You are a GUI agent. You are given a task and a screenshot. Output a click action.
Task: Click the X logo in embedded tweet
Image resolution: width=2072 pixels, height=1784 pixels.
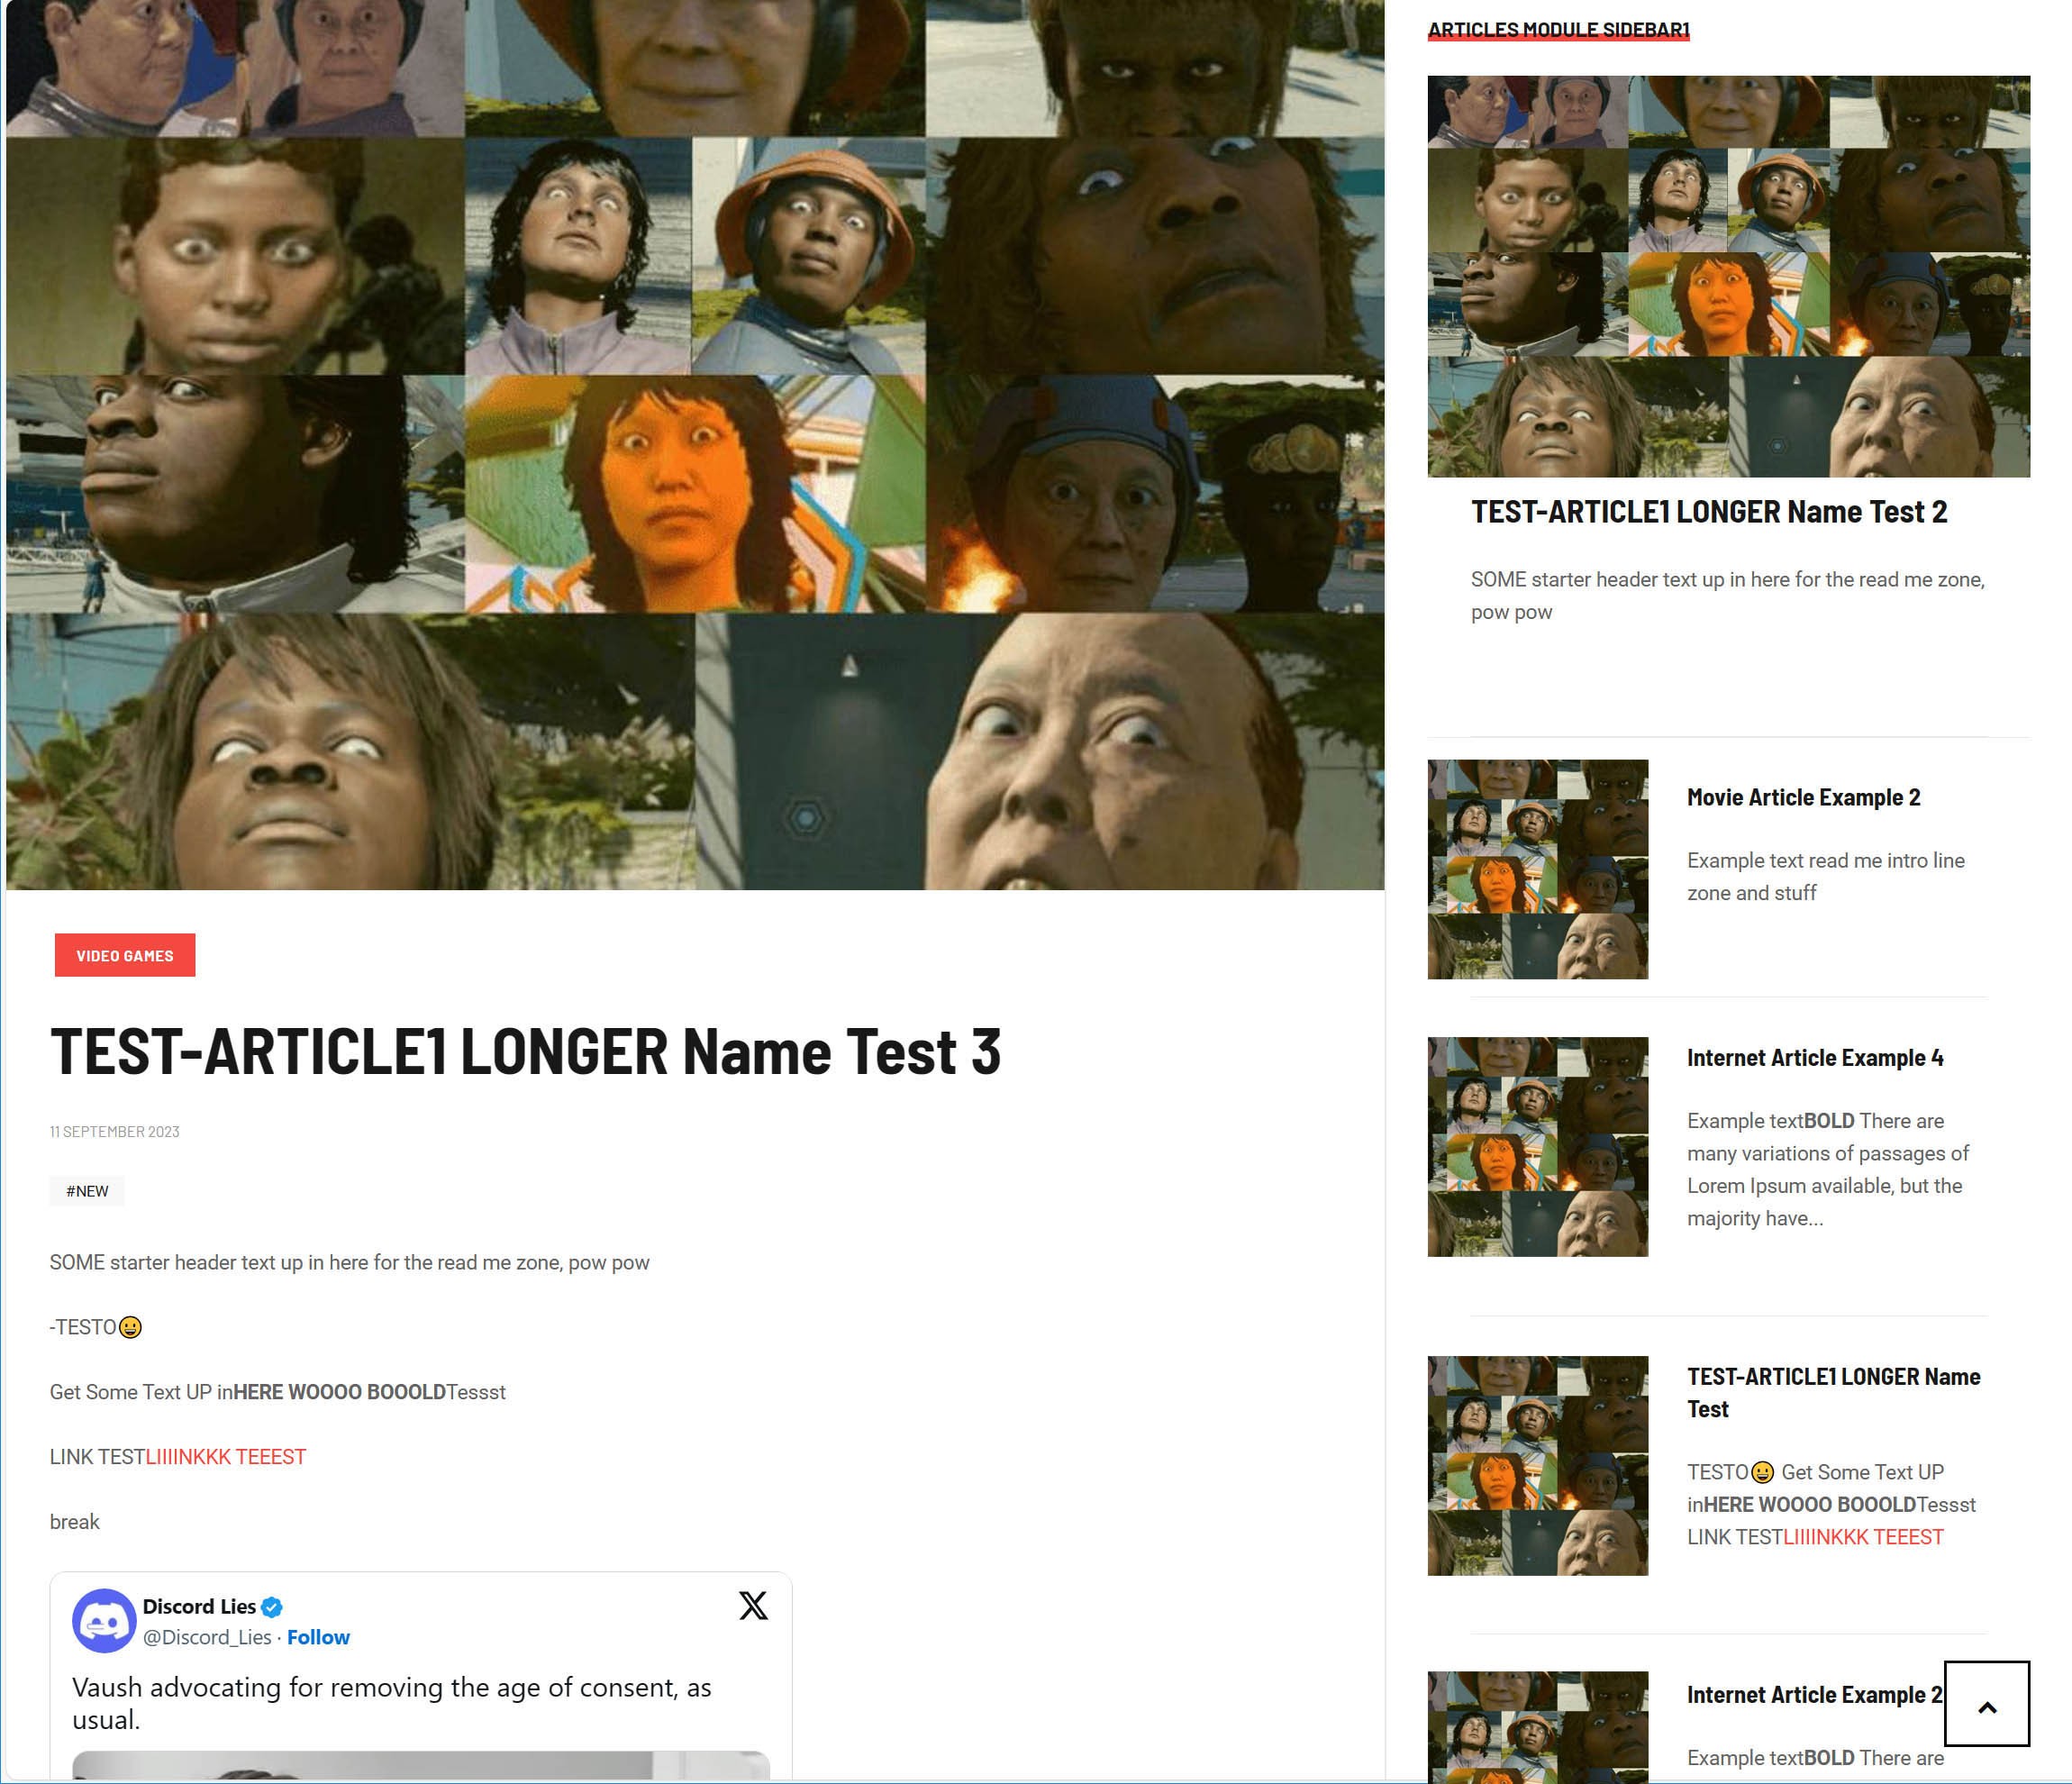(753, 1605)
